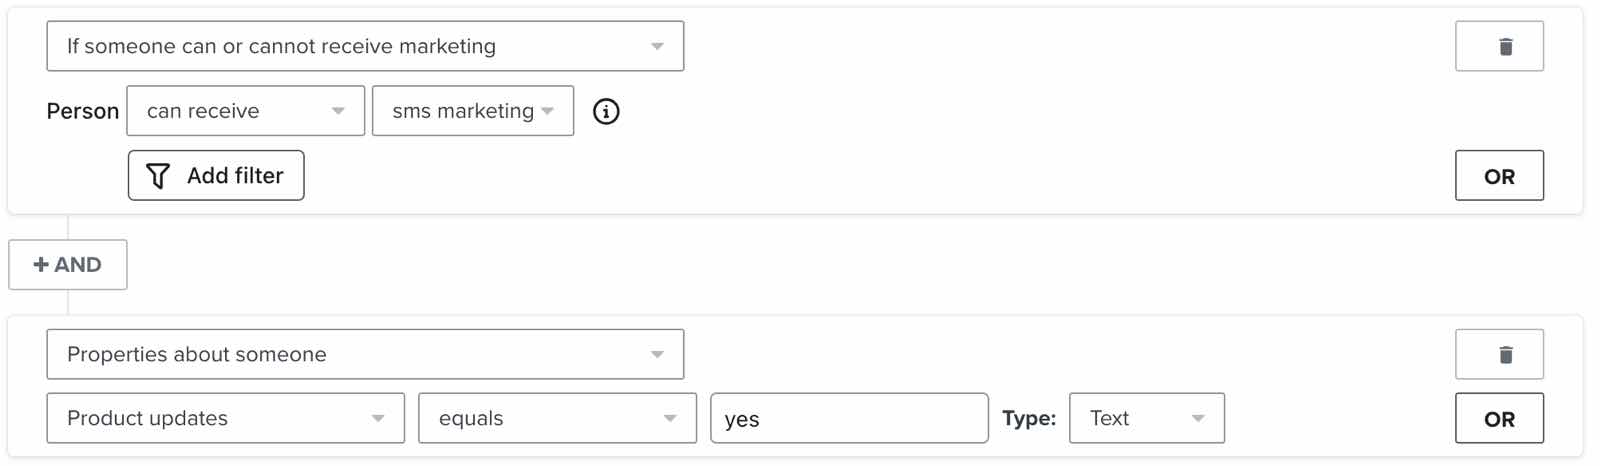
Task: Open the 'If someone can or cannot receive marketing' dropdown
Action: (365, 47)
